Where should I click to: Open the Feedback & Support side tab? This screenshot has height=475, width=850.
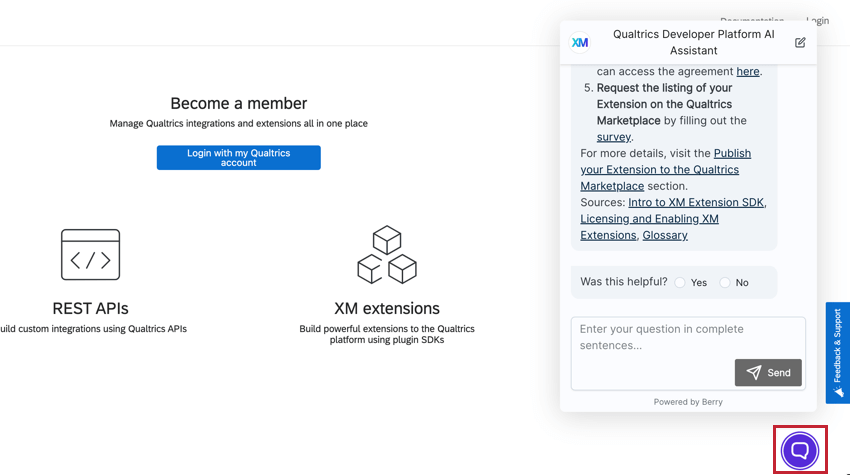[838, 353]
